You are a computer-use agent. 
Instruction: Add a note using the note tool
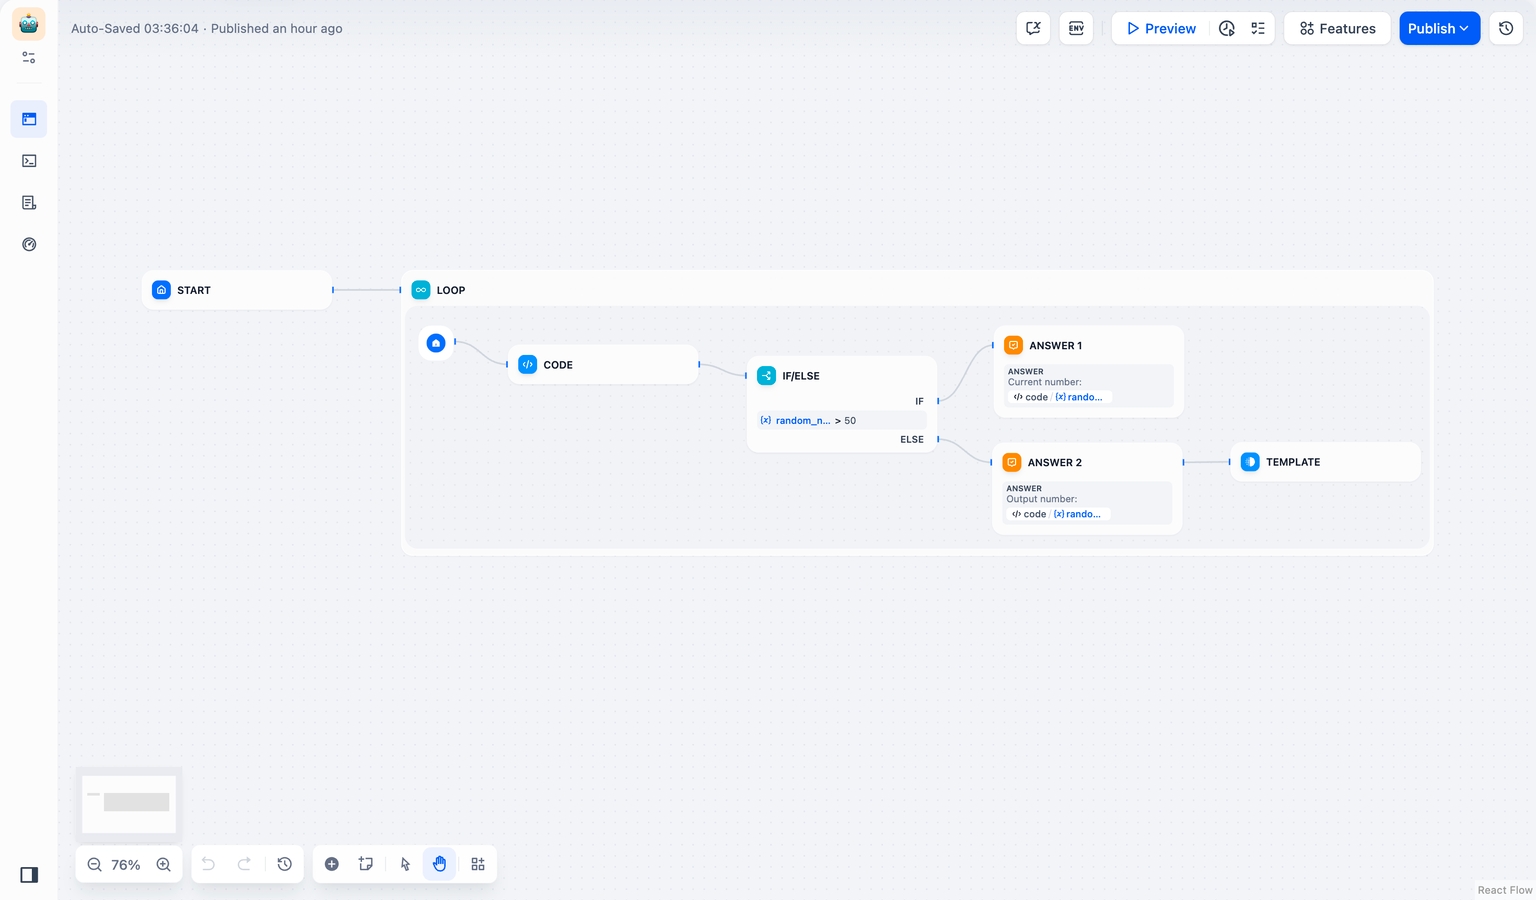click(x=365, y=863)
